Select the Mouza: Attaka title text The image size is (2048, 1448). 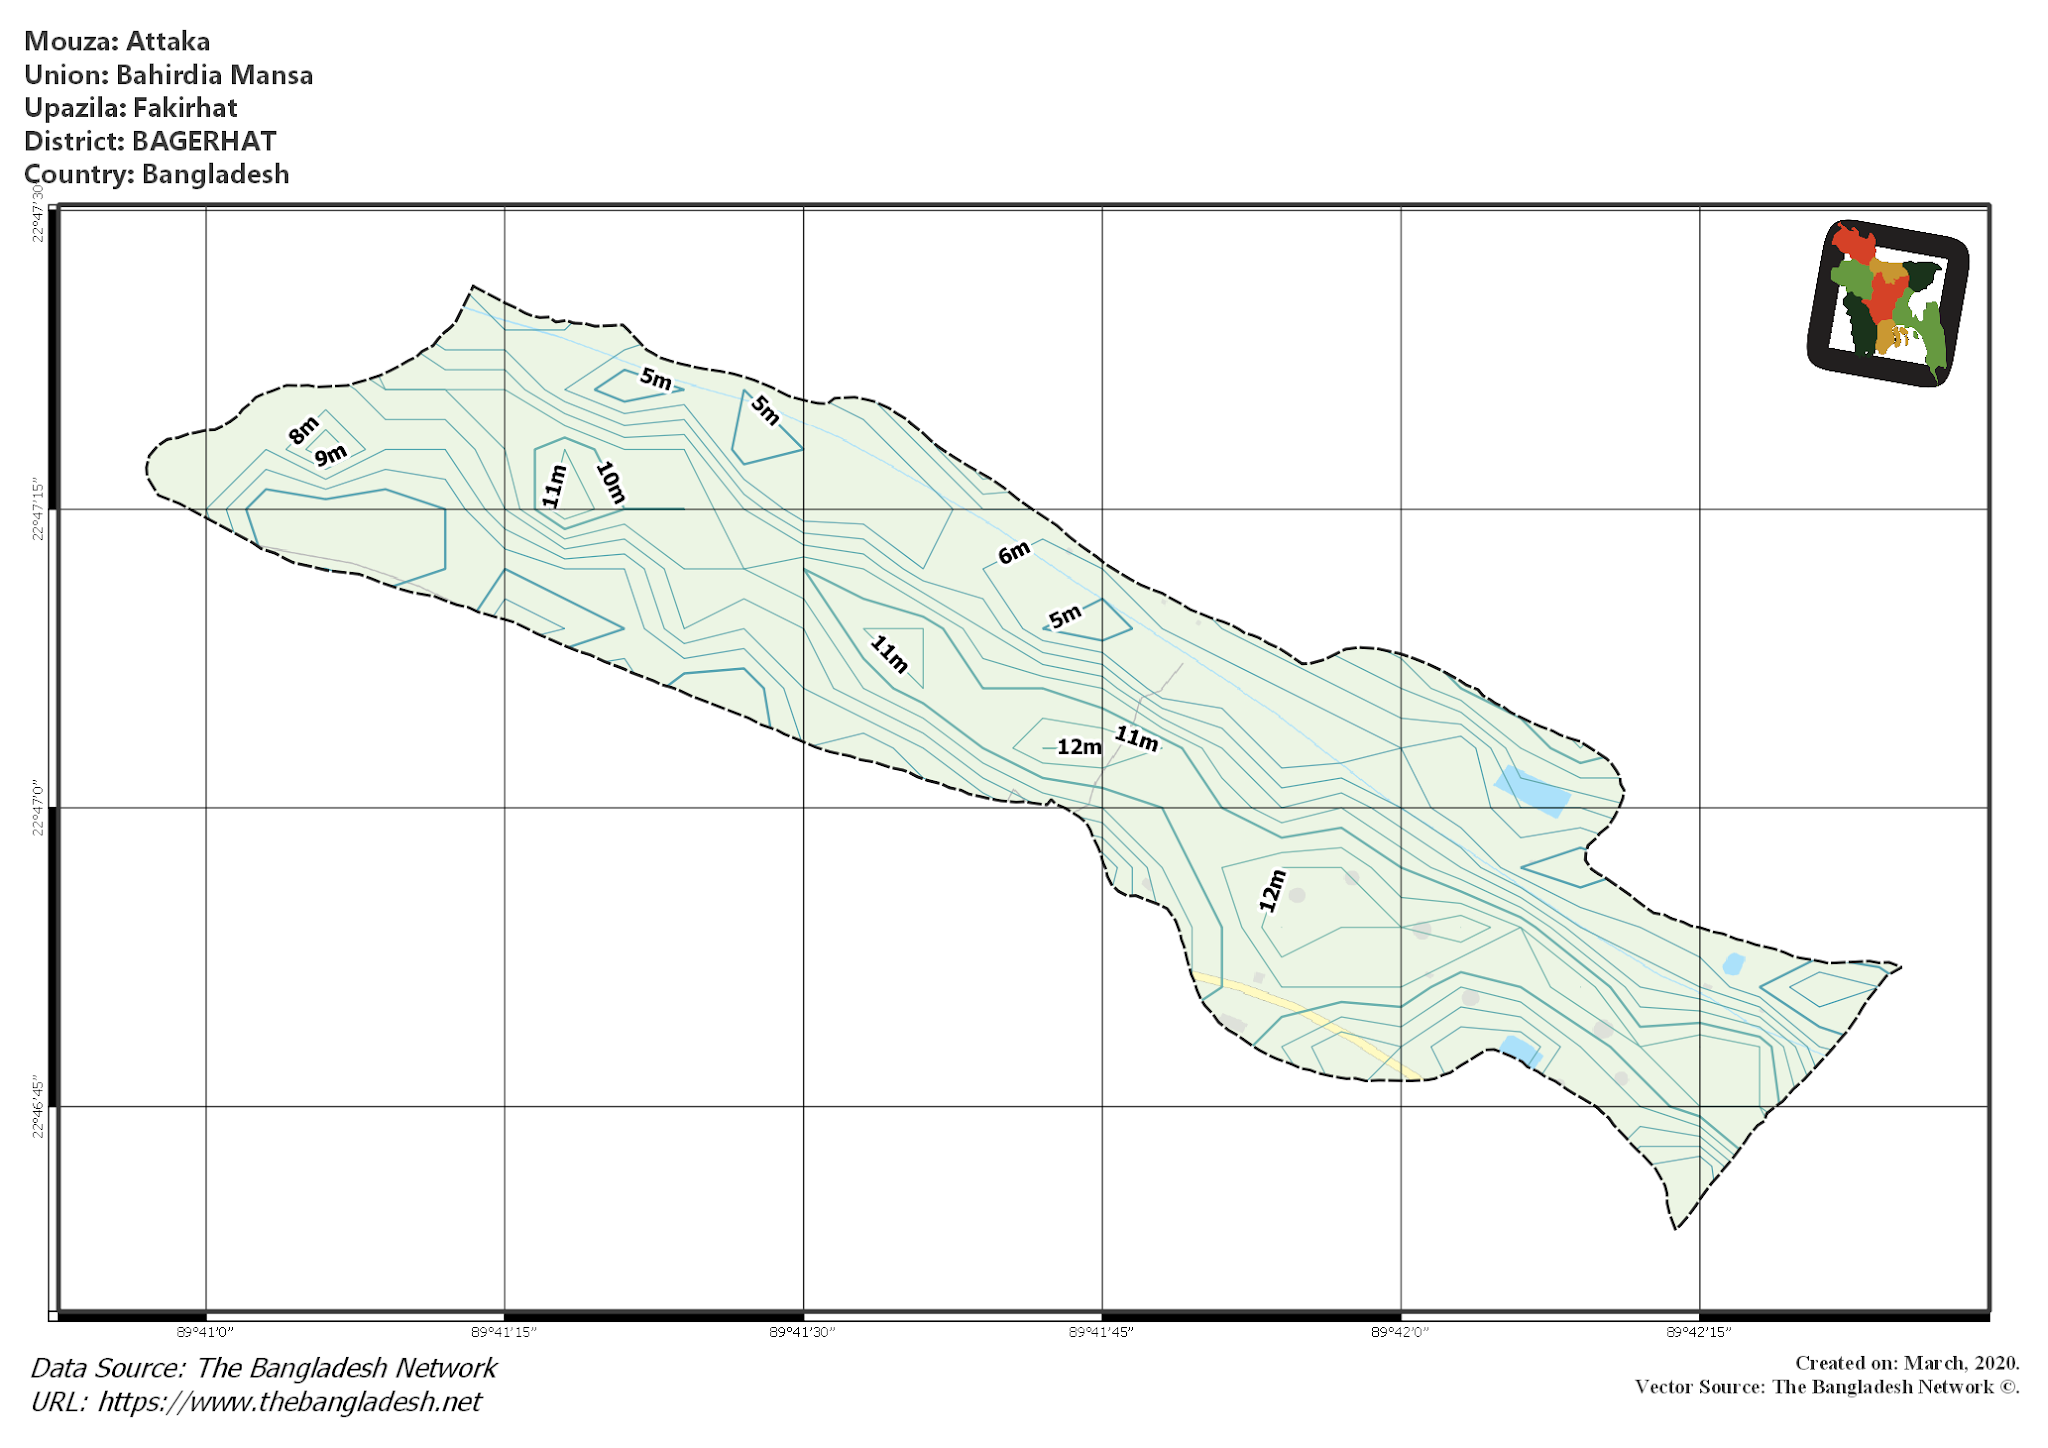(119, 42)
